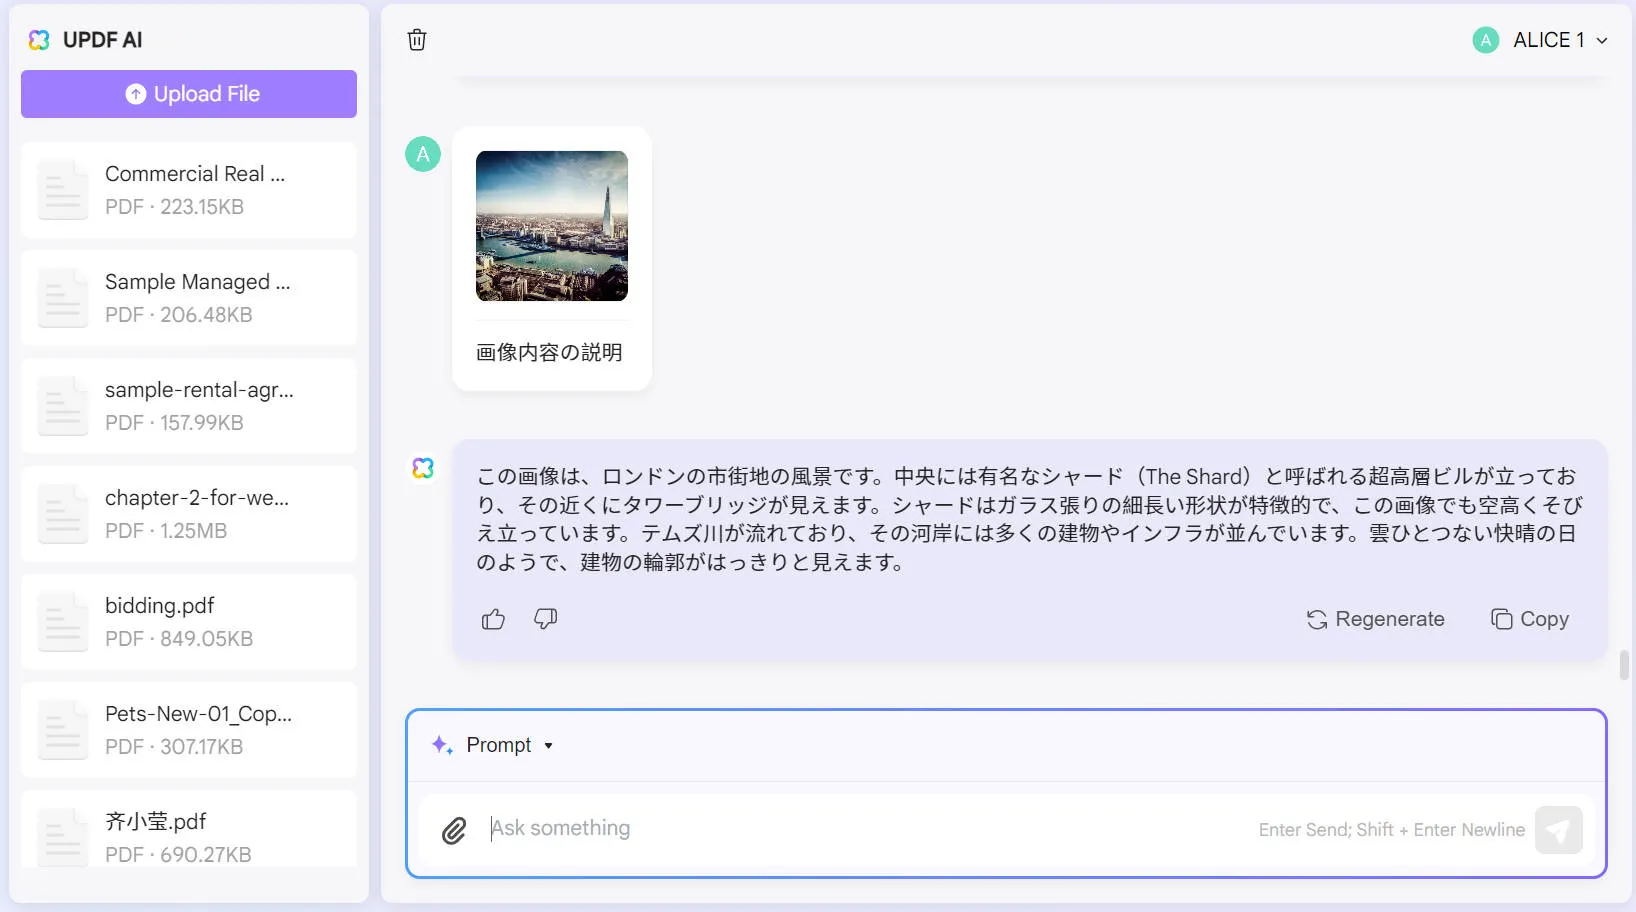This screenshot has width=1636, height=912.
Task: Click the PDF · 223.15KB size label
Action: [x=174, y=207]
